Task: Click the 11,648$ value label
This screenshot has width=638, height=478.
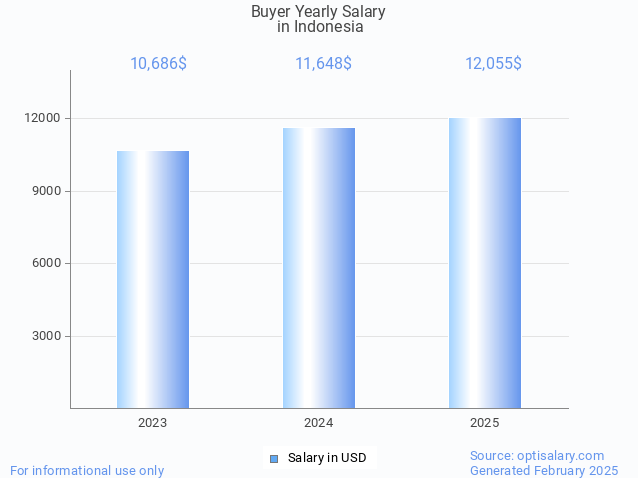Action: (x=323, y=63)
